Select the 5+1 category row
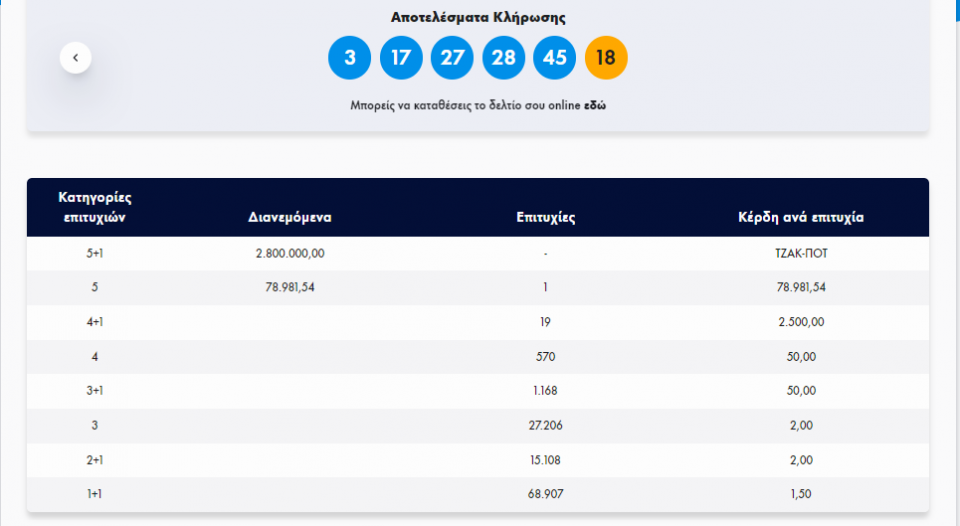Screen dimensions: 960x526 click(95, 253)
